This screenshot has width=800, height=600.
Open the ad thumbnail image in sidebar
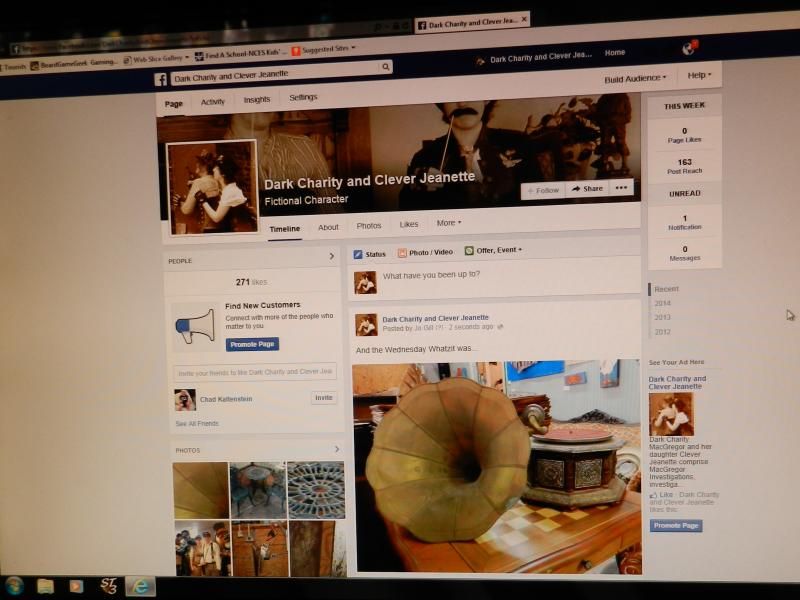tap(671, 414)
